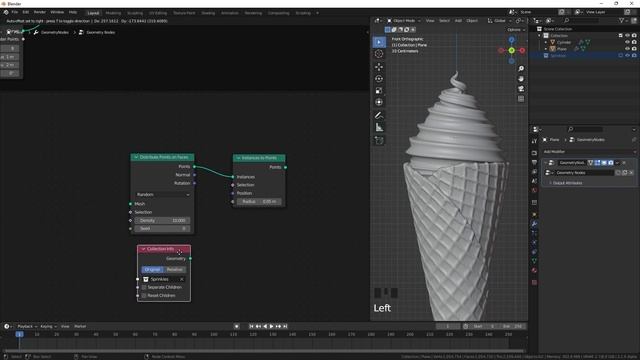The width and height of the screenshot is (640, 360).
Task: Open the Output properties tab icon
Action: pyautogui.click(x=534, y=162)
